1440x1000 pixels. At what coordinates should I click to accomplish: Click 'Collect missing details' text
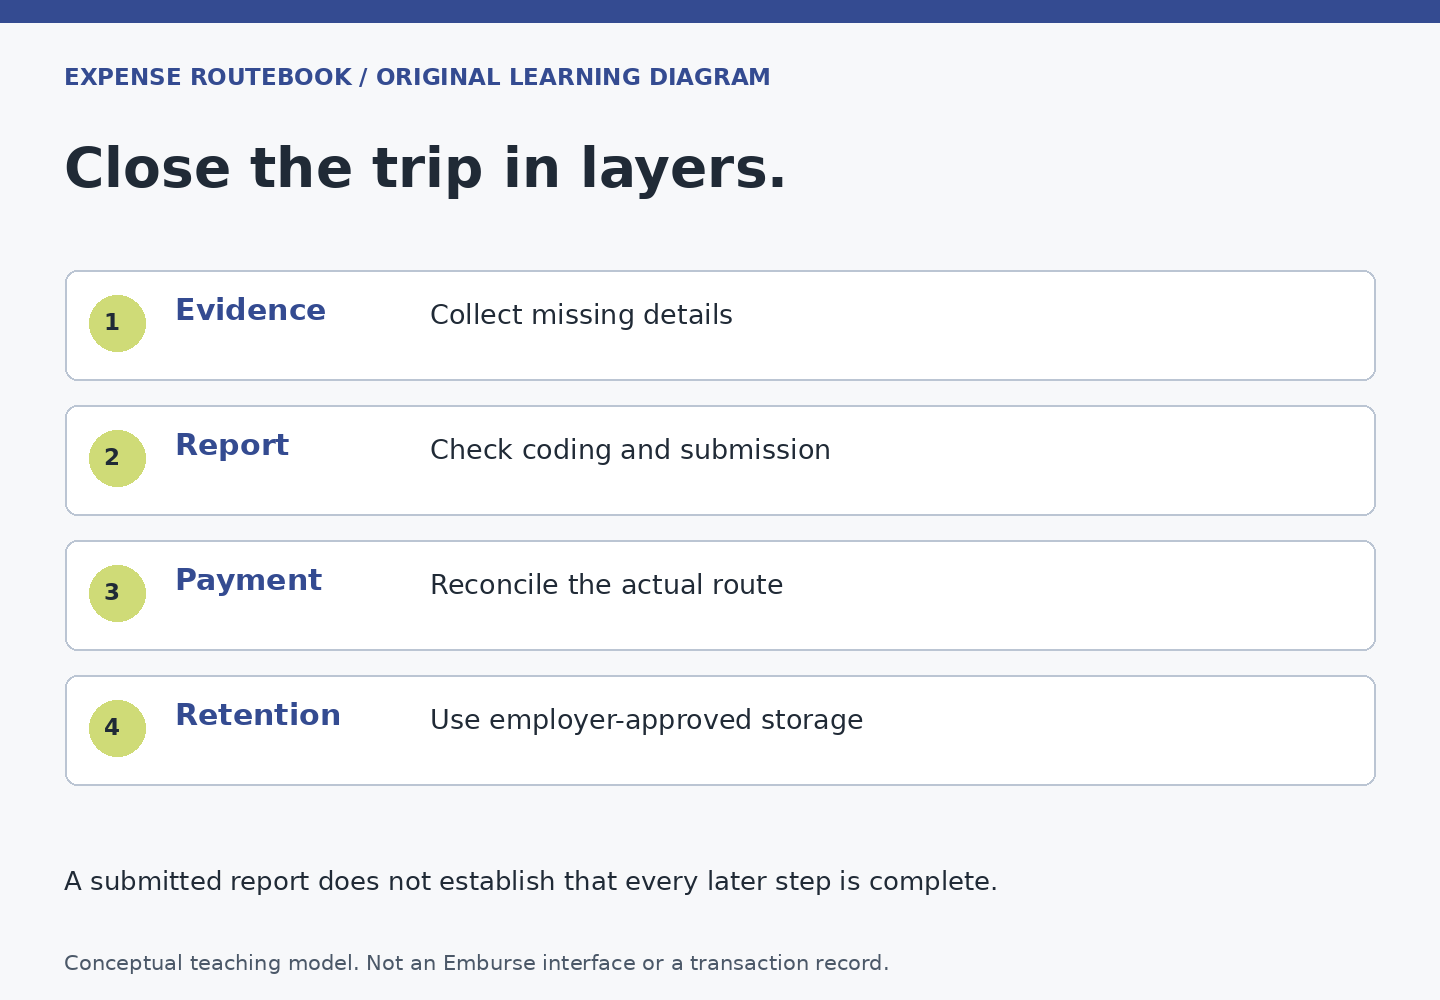[x=581, y=315]
